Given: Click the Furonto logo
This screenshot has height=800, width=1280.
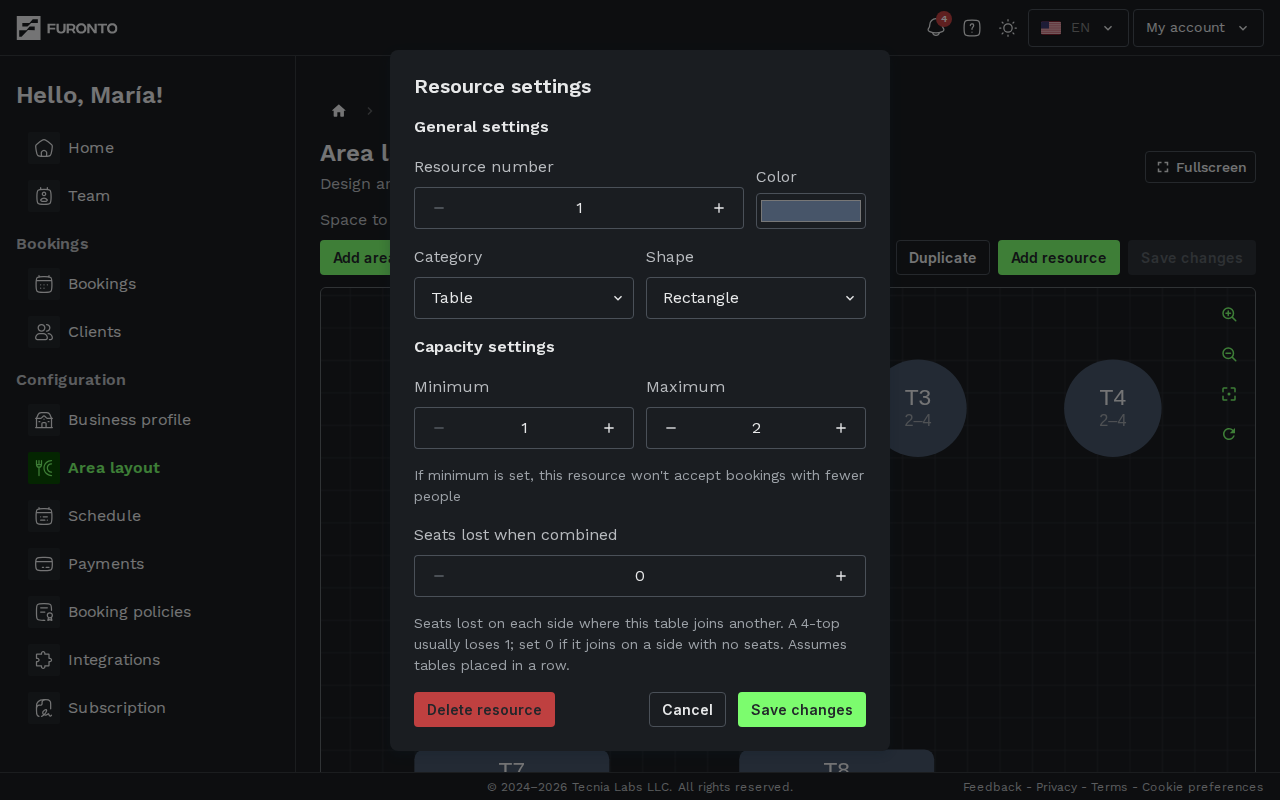Looking at the screenshot, I should coord(67,28).
